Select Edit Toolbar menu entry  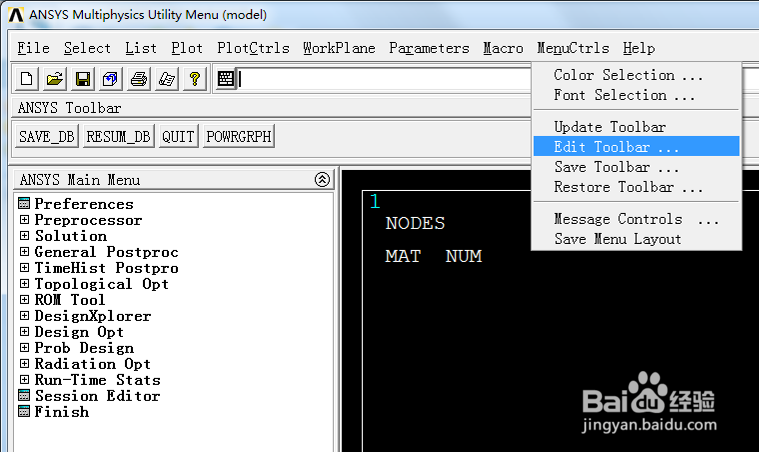click(637, 147)
